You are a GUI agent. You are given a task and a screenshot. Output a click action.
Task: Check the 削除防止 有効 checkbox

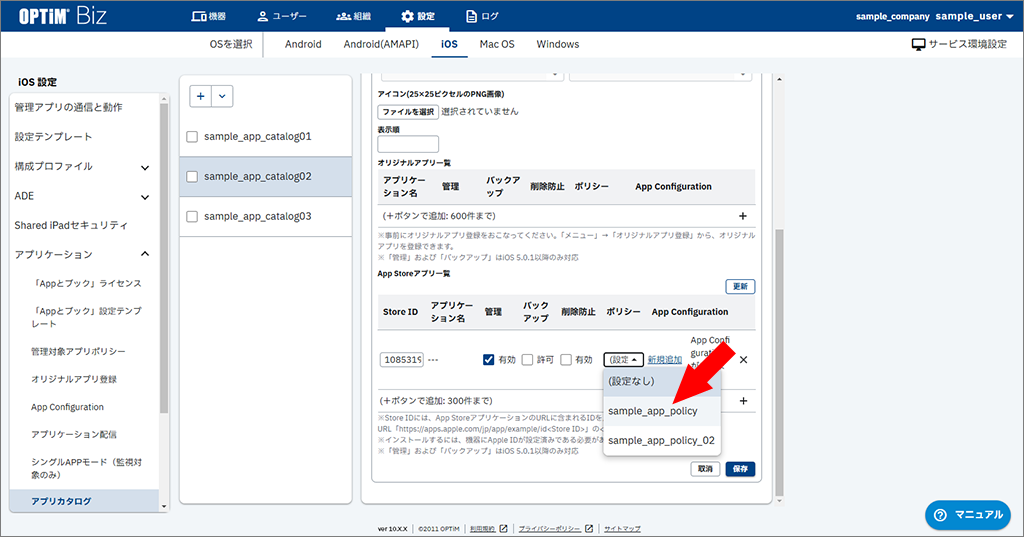pyautogui.click(x=566, y=359)
